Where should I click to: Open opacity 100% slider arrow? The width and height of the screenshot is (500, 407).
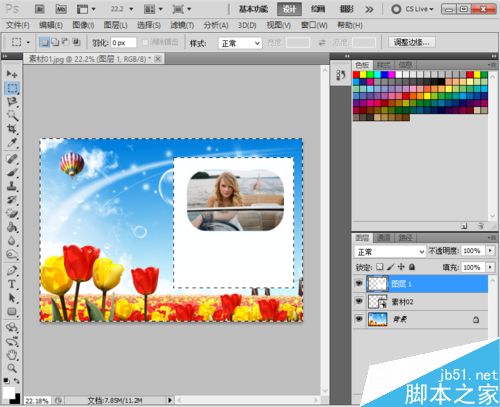tap(490, 250)
